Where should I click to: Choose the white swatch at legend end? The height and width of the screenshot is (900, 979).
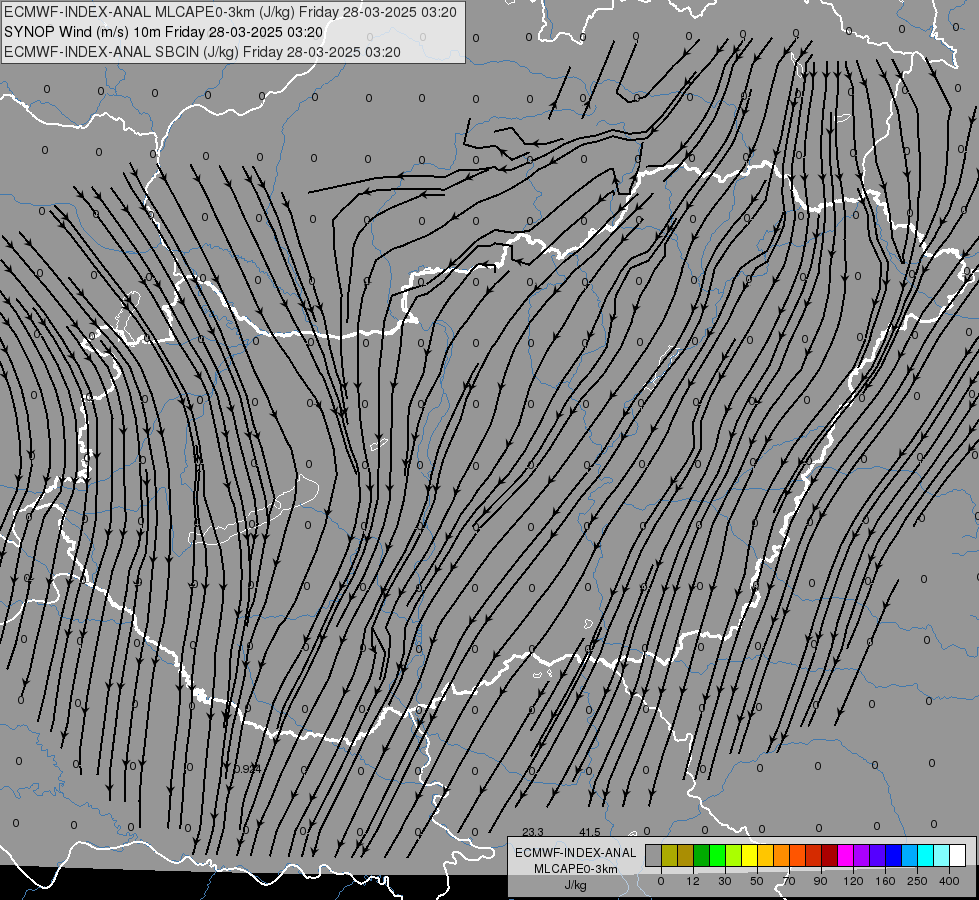[x=958, y=856]
